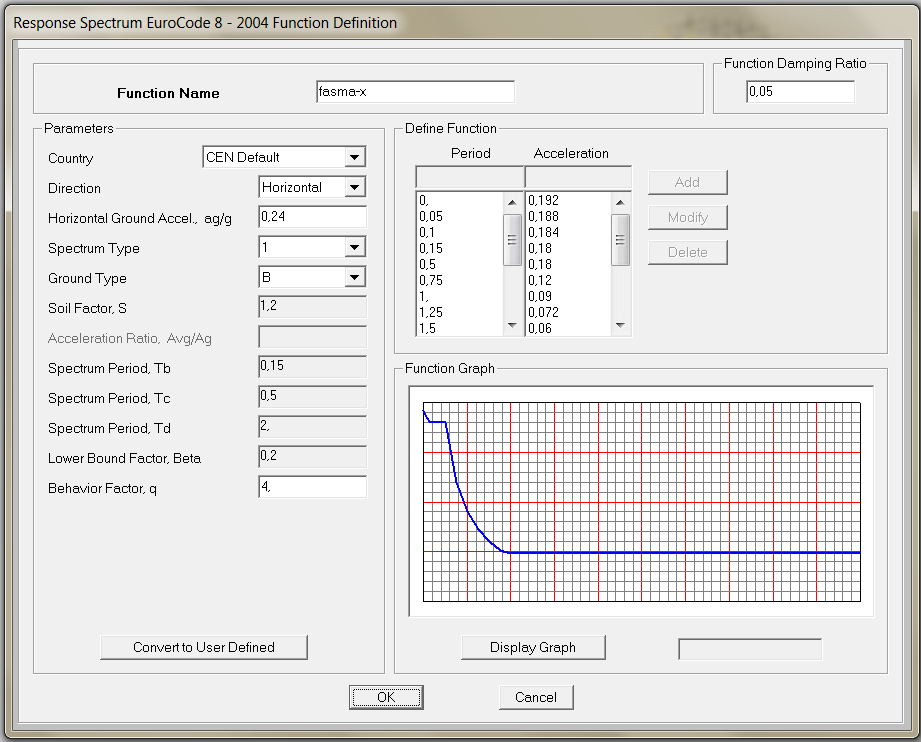Click Period list scroll up arrow
Viewport: 921px width, 742px height.
pos(512,202)
